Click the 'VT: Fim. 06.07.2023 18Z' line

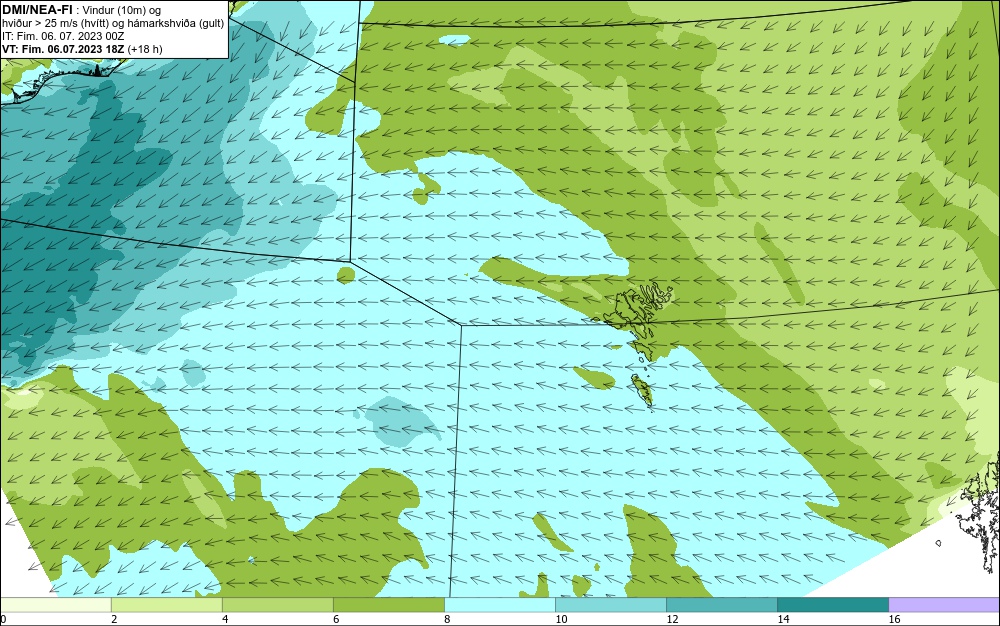click(64, 49)
